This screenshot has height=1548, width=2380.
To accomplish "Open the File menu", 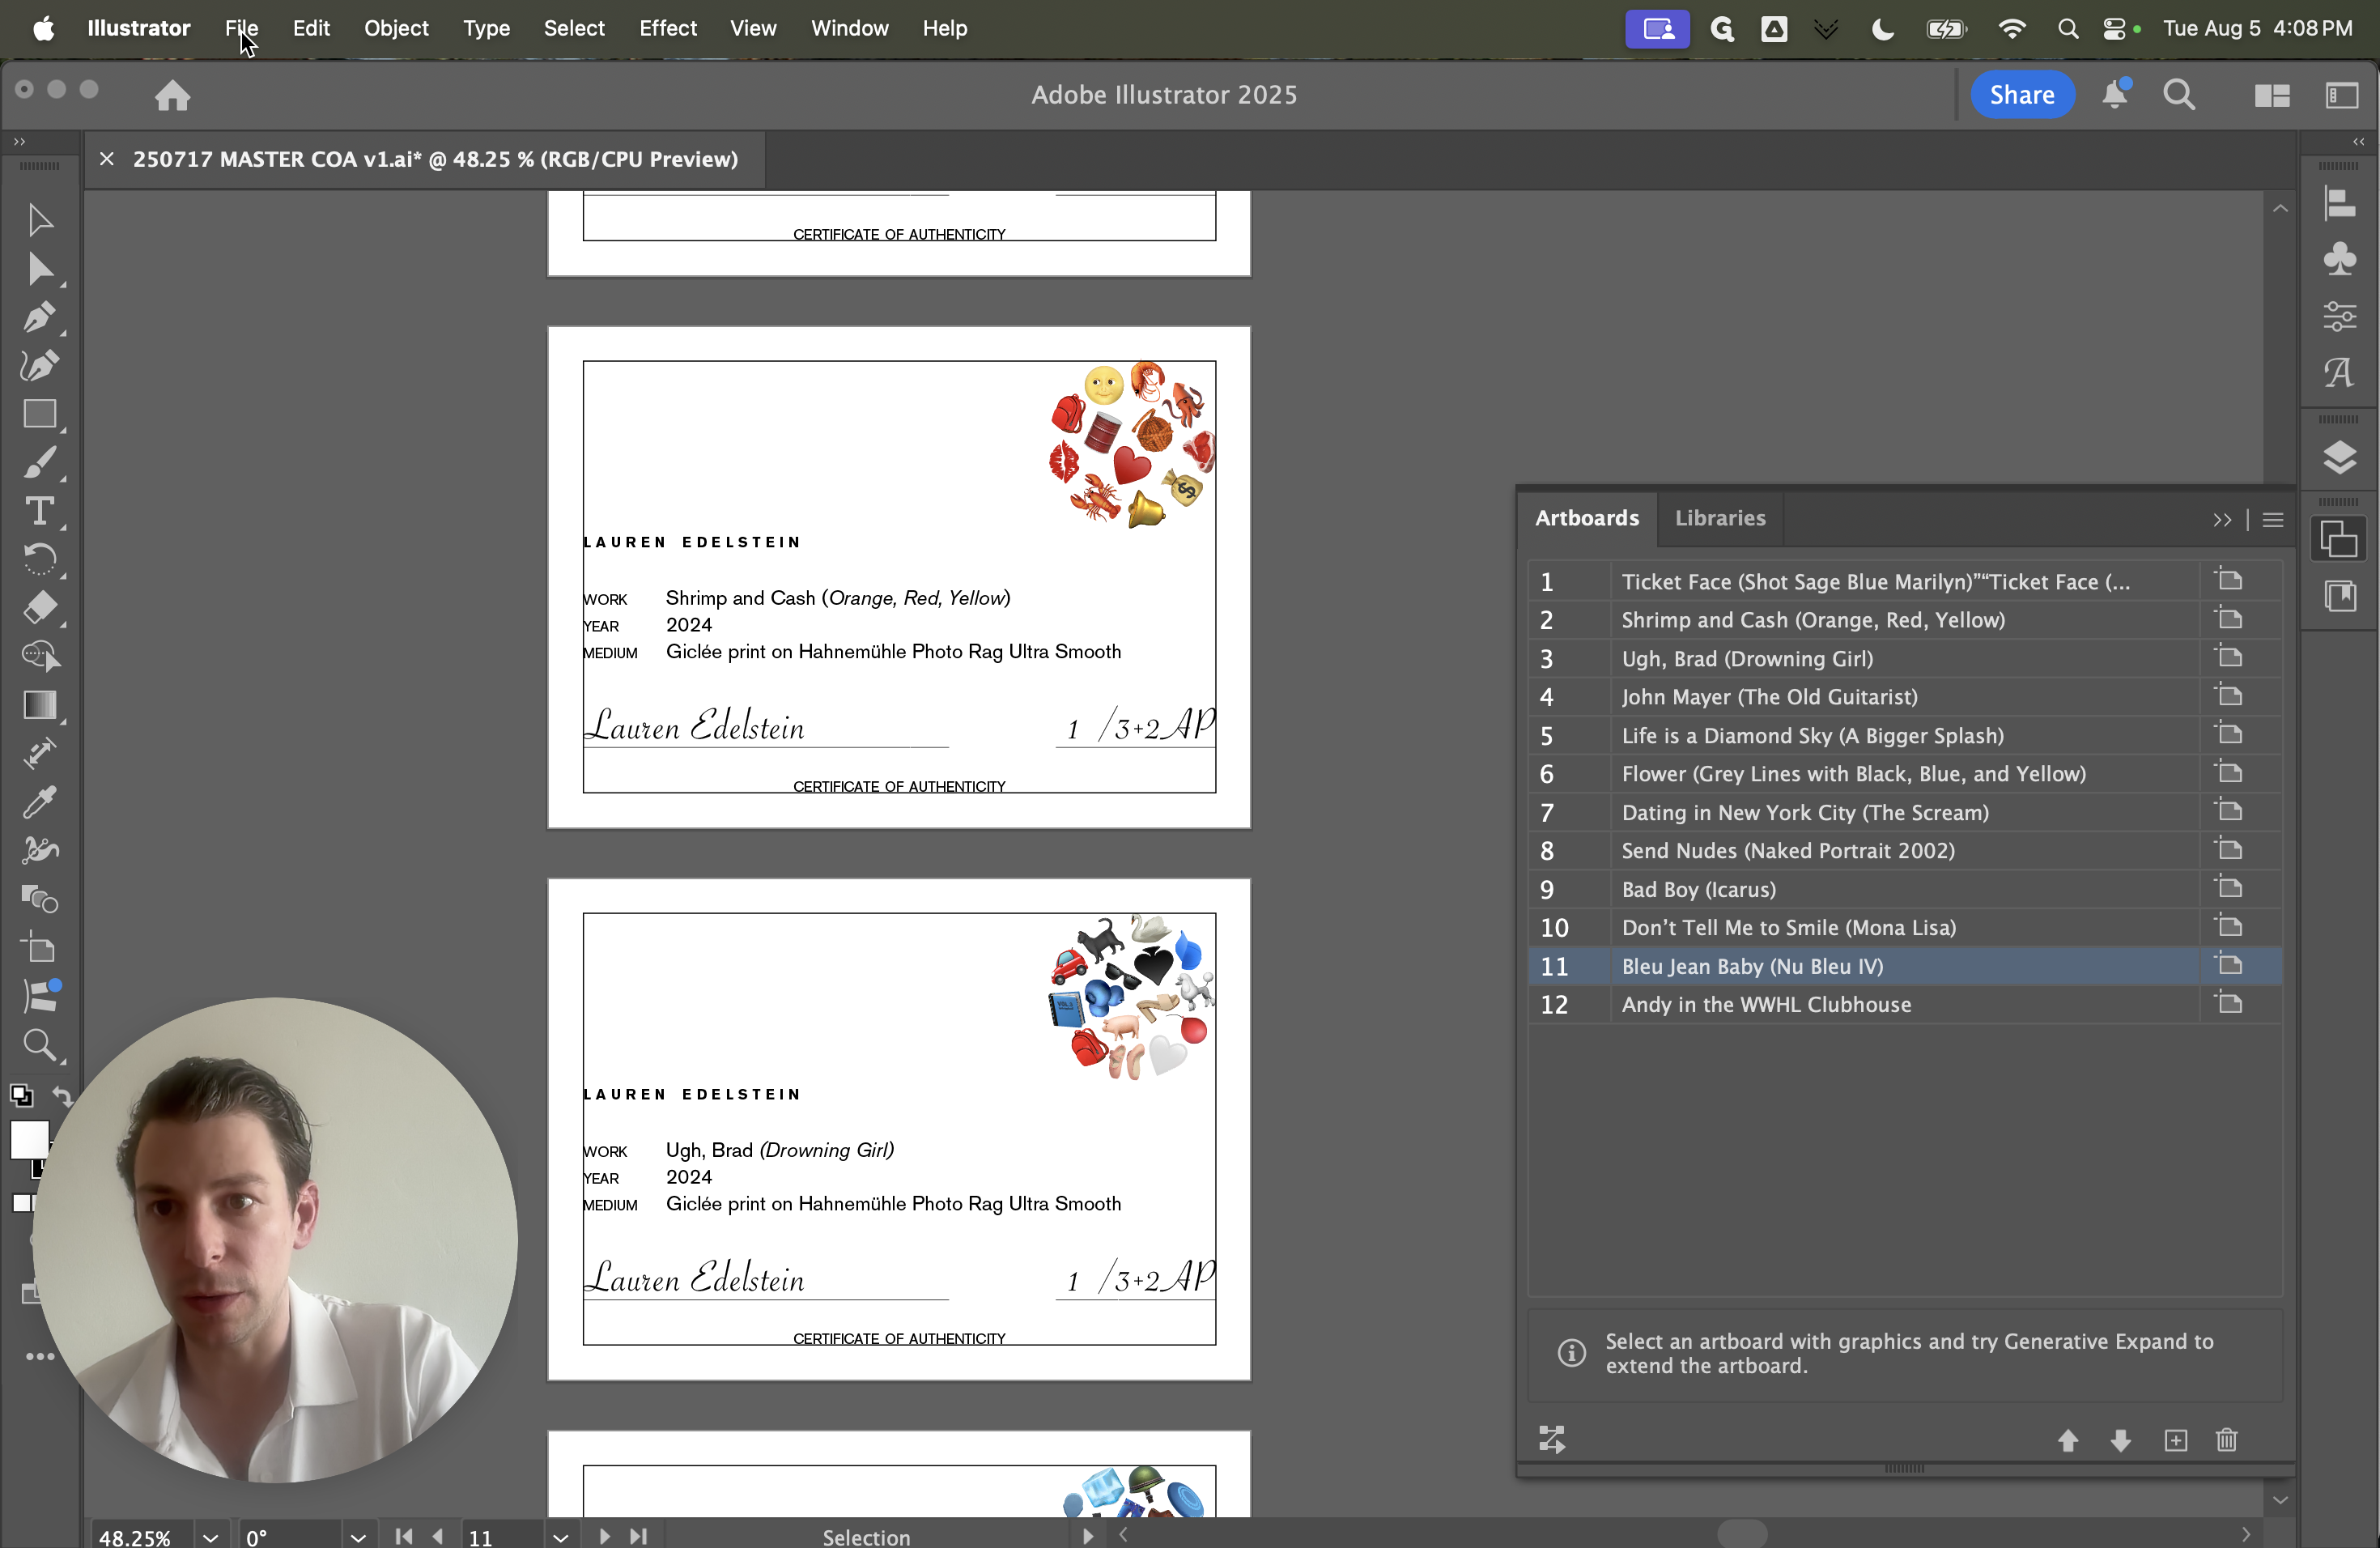I will click(x=241, y=28).
